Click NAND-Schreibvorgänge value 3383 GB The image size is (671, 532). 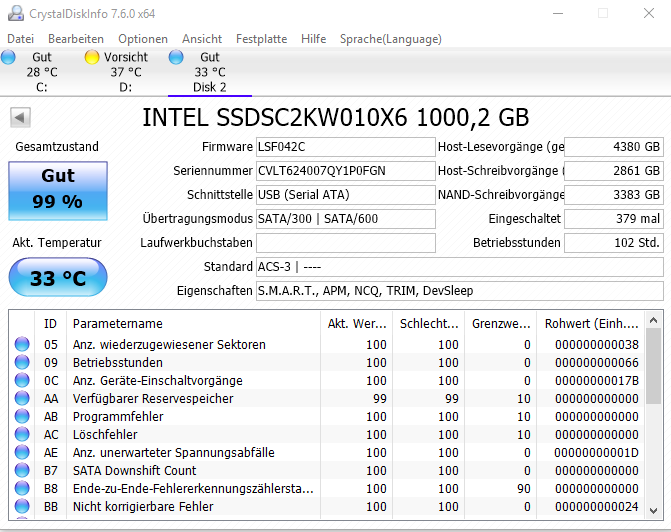[x=614, y=195]
